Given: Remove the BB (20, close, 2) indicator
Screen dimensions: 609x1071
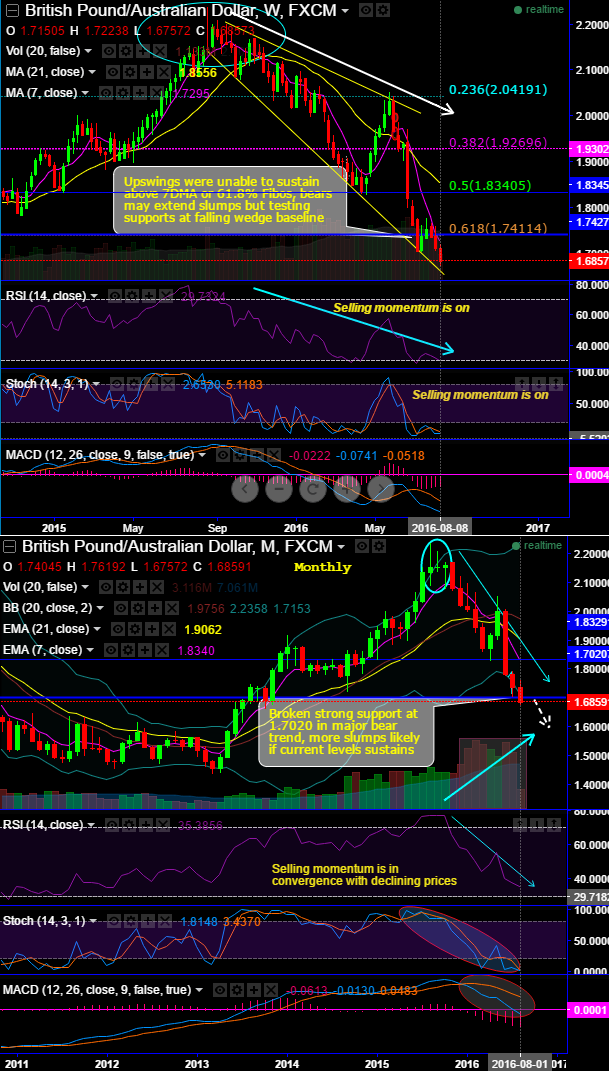Looking at the screenshot, I should click(x=171, y=608).
